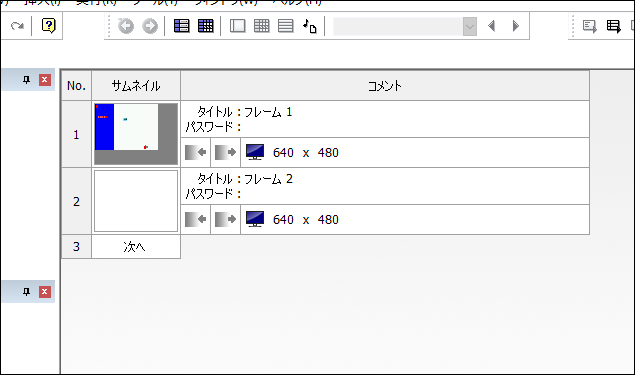The height and width of the screenshot is (375, 635).
Task: Open the frame selector combo box
Action: coord(405,27)
